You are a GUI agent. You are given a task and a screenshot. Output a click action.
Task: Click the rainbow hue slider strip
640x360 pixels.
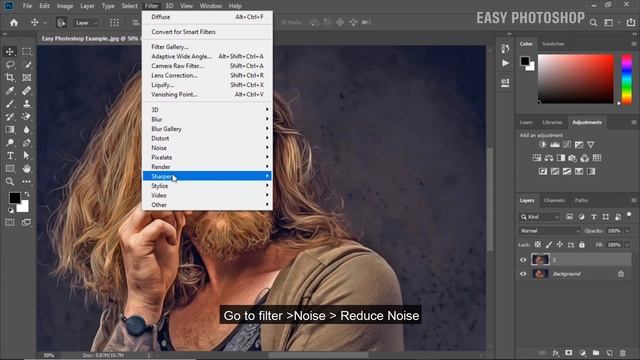click(627, 79)
